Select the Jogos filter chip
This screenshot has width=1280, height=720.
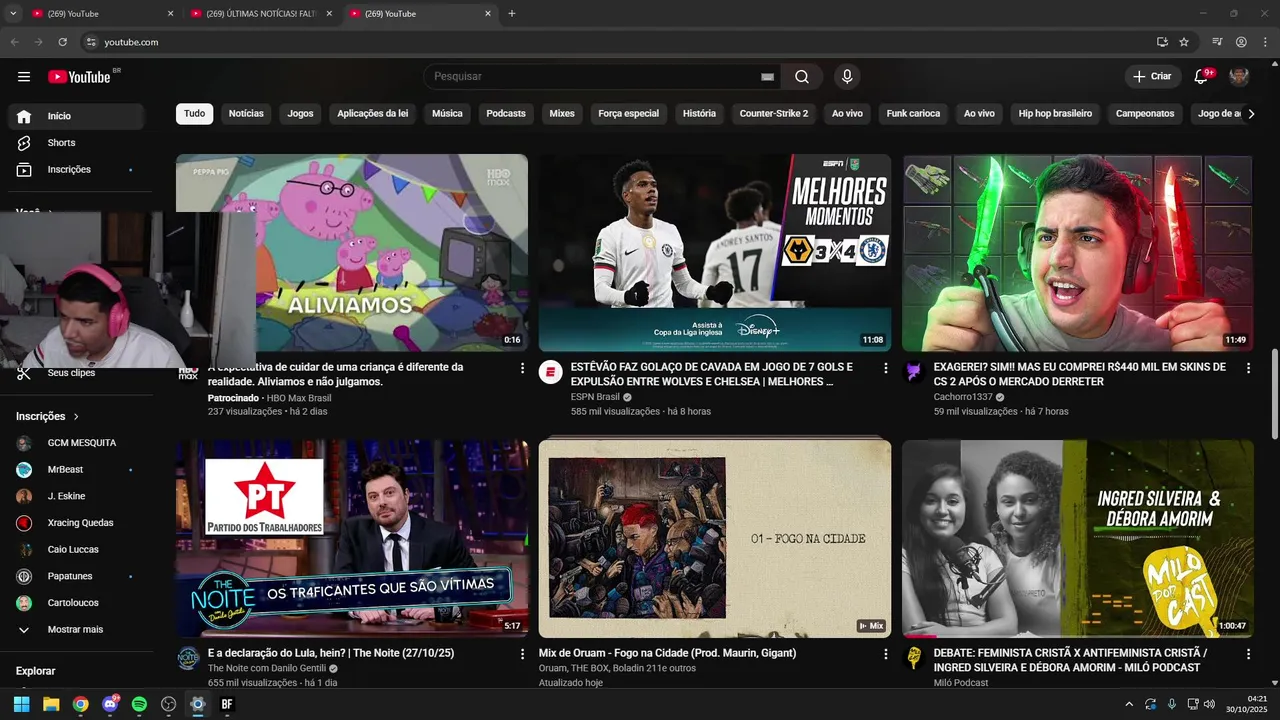click(x=301, y=114)
